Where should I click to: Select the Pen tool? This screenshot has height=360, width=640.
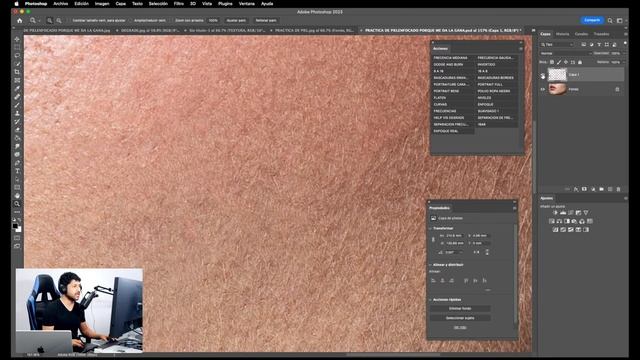pos(17,163)
